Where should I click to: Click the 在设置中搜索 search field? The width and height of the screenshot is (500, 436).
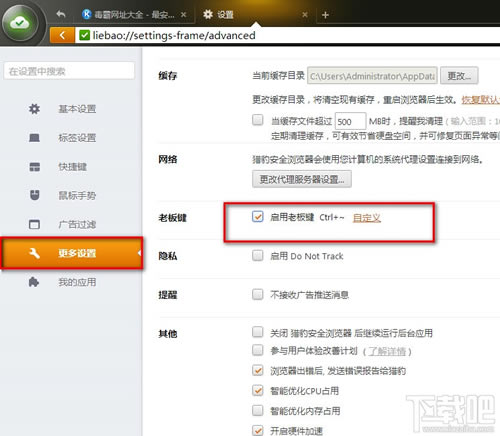point(69,71)
